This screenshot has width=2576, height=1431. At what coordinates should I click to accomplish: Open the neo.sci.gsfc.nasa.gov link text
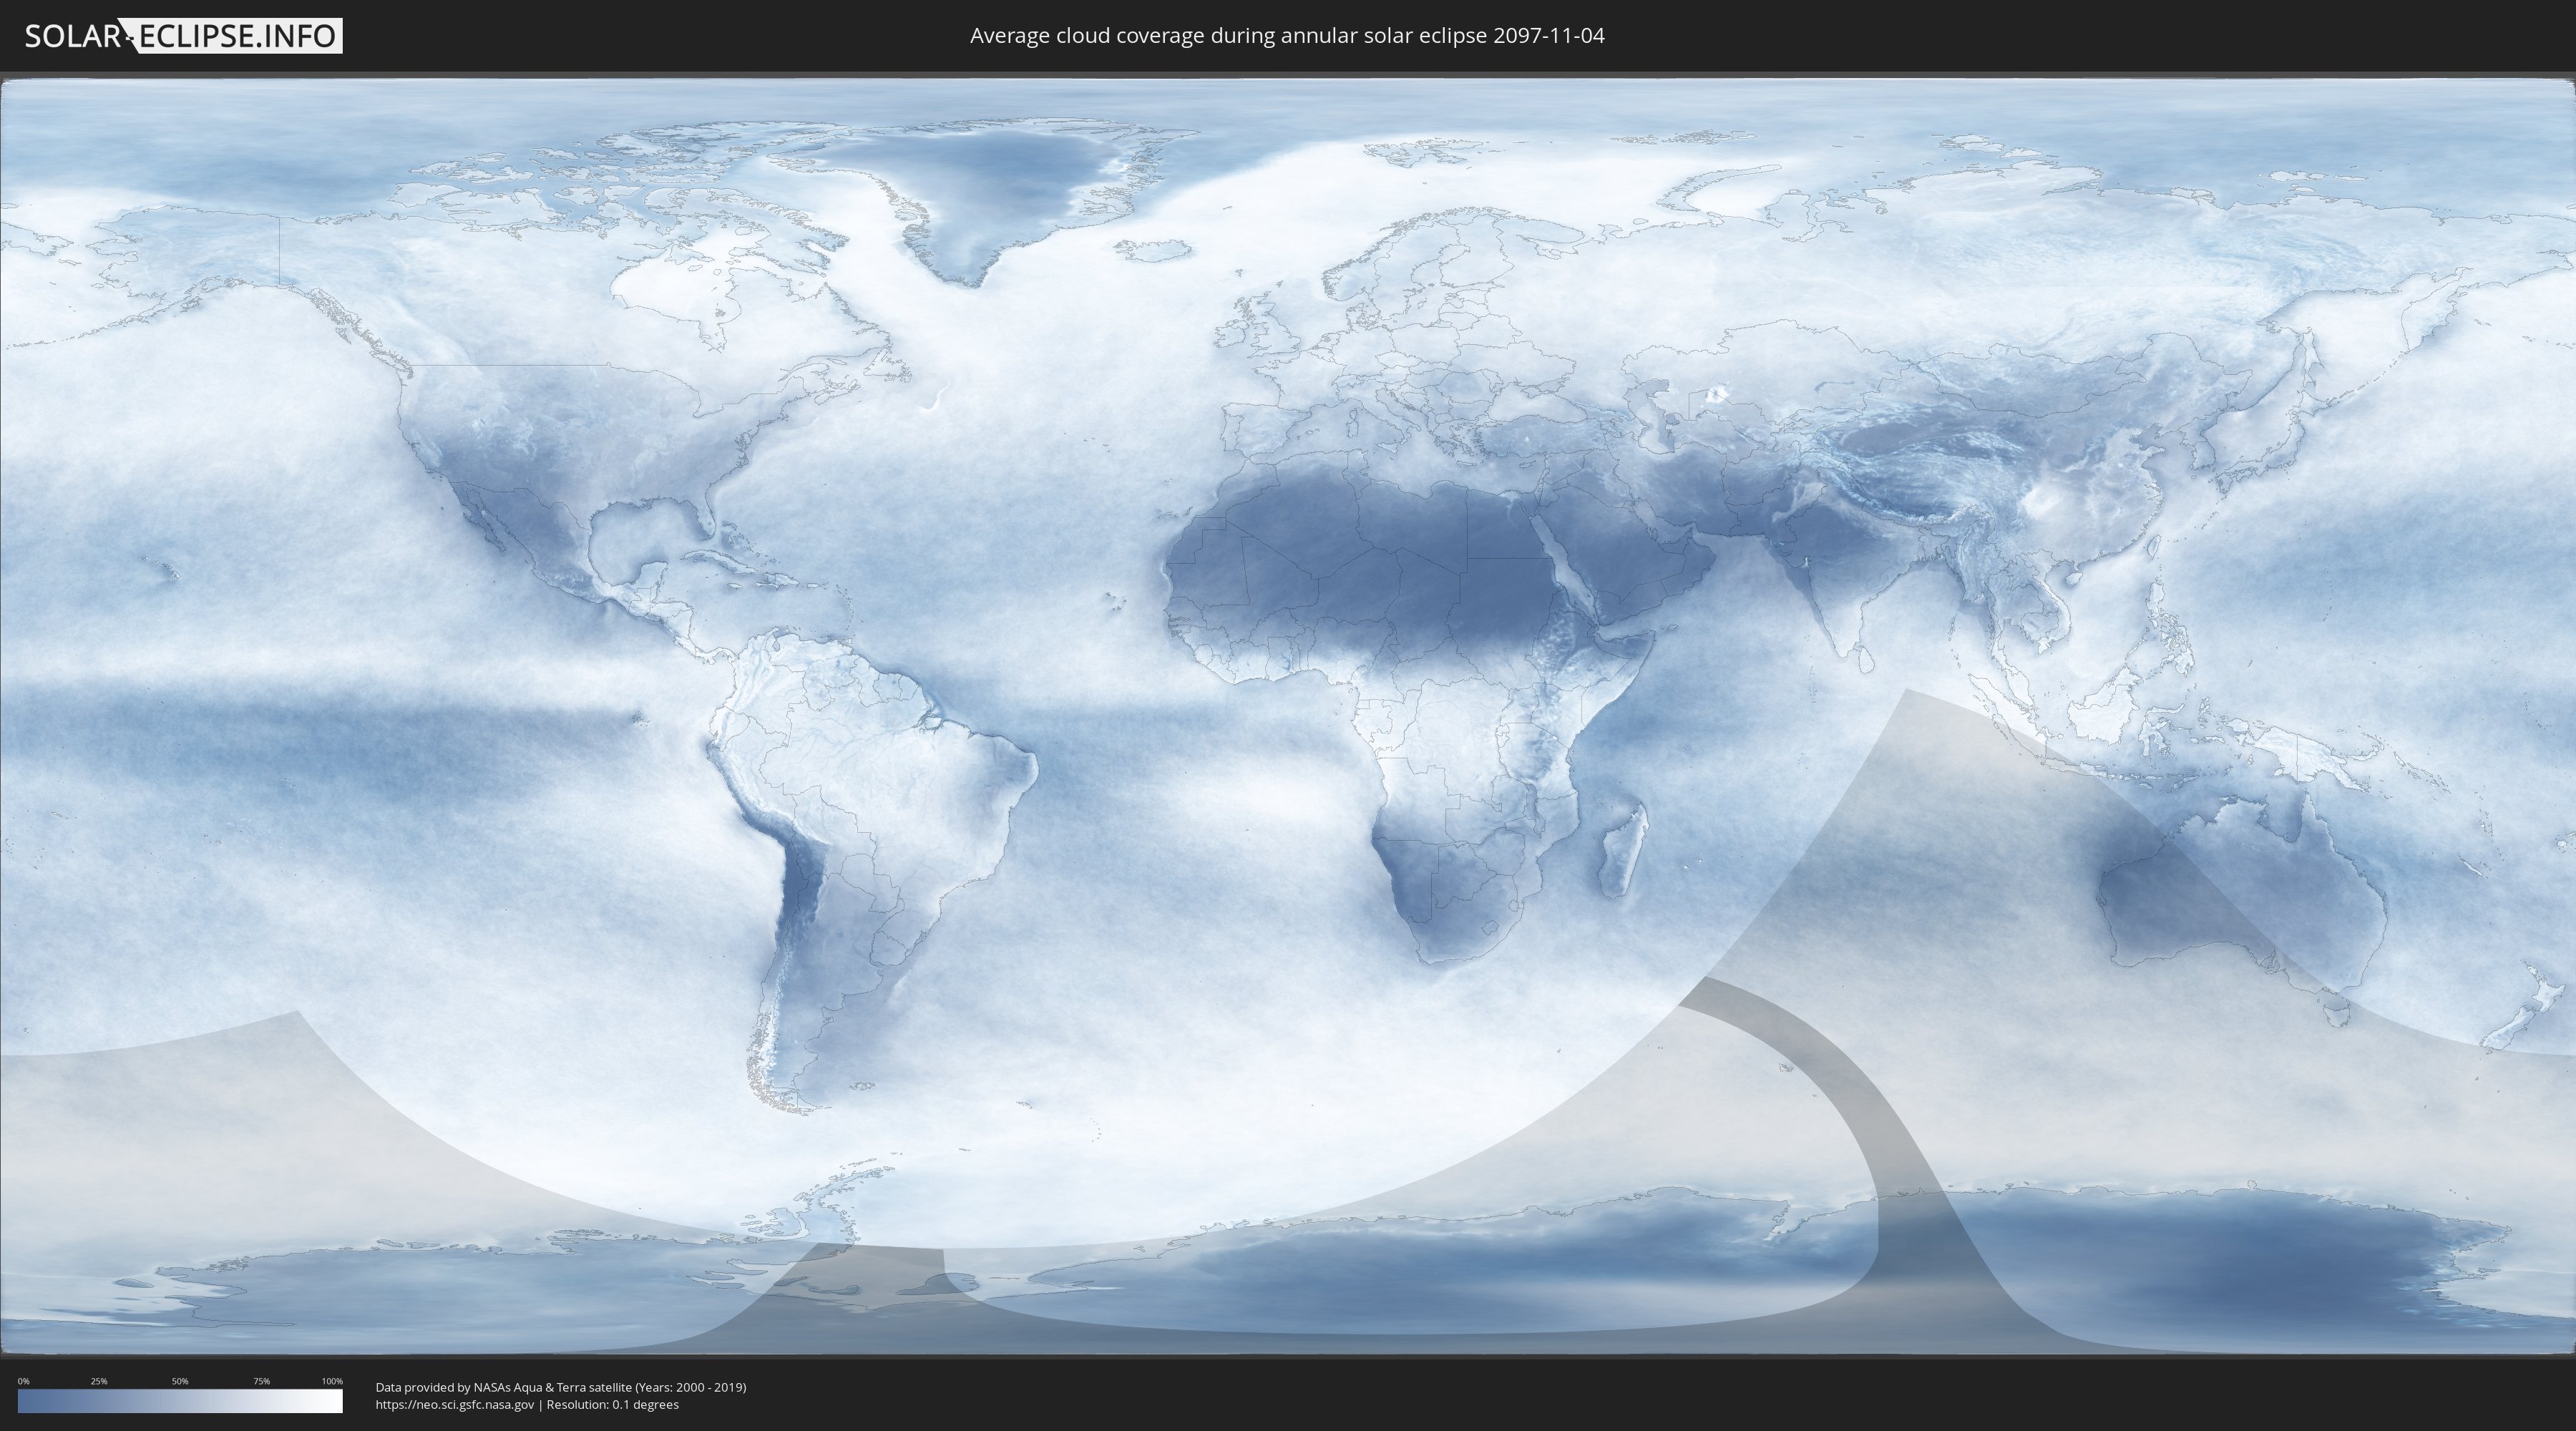pyautogui.click(x=454, y=1405)
